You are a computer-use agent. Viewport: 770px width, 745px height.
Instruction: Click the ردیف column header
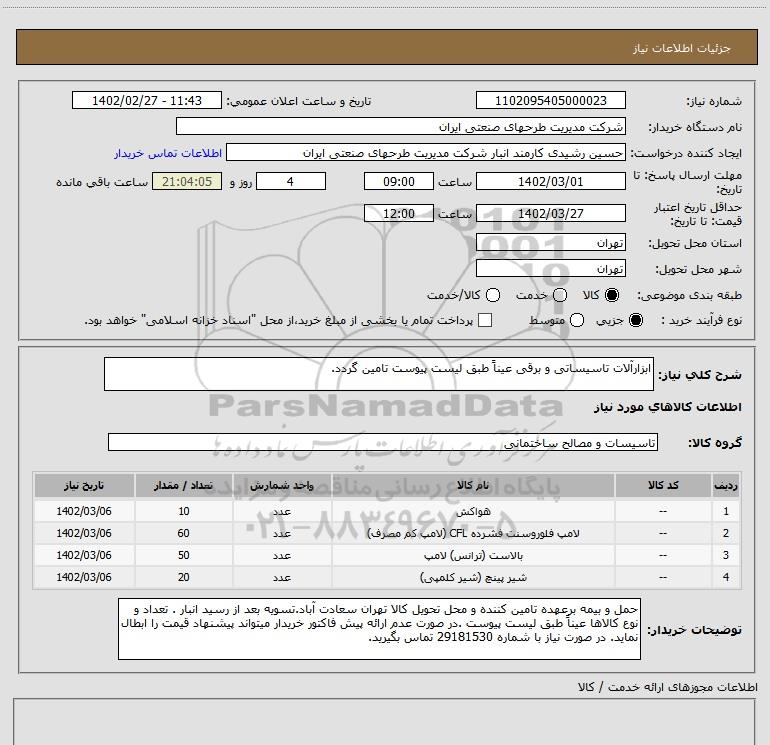pyautogui.click(x=726, y=485)
